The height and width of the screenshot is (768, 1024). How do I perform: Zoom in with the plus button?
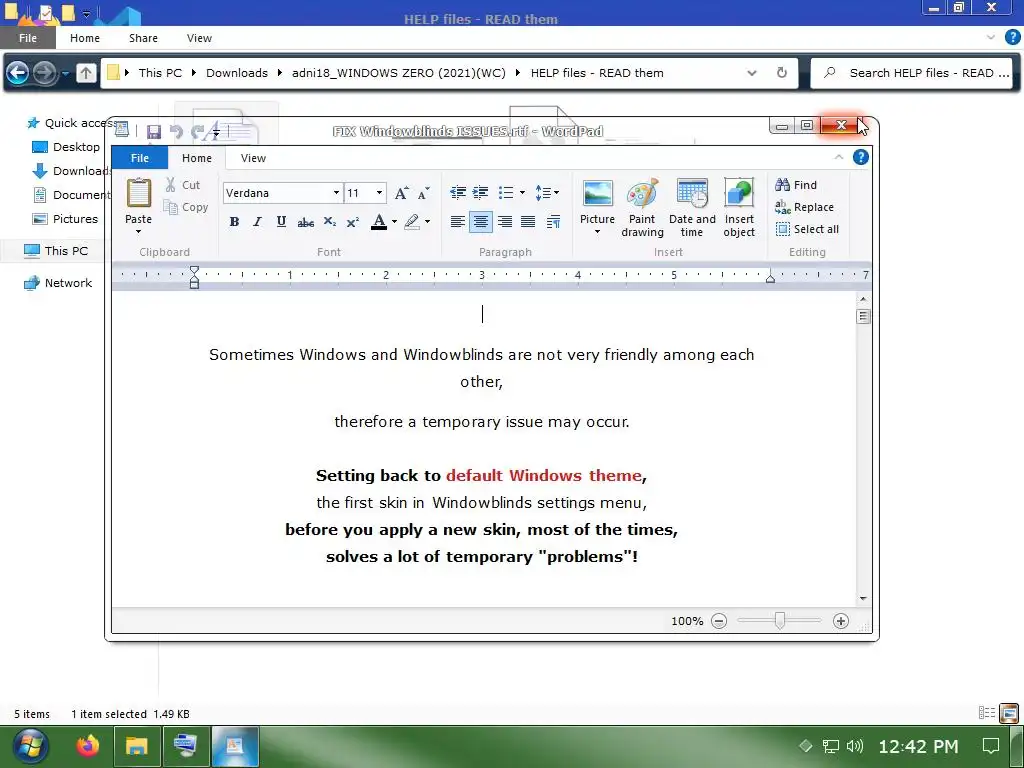pyautogui.click(x=840, y=621)
